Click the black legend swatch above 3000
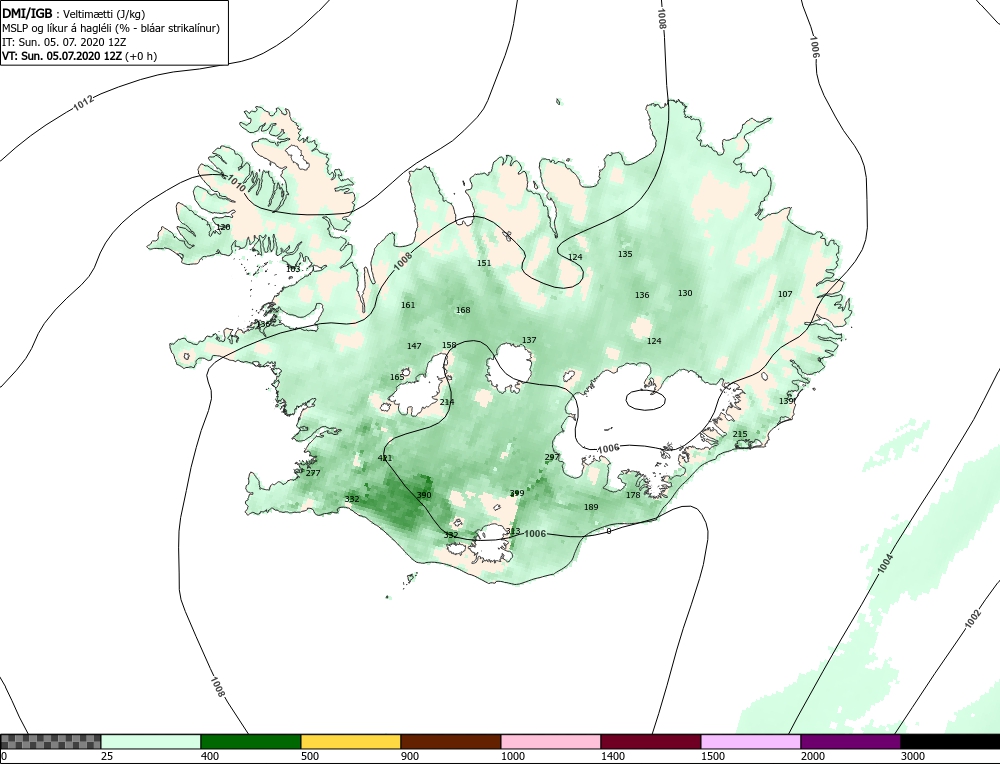This screenshot has height=764, width=1000. point(950,741)
